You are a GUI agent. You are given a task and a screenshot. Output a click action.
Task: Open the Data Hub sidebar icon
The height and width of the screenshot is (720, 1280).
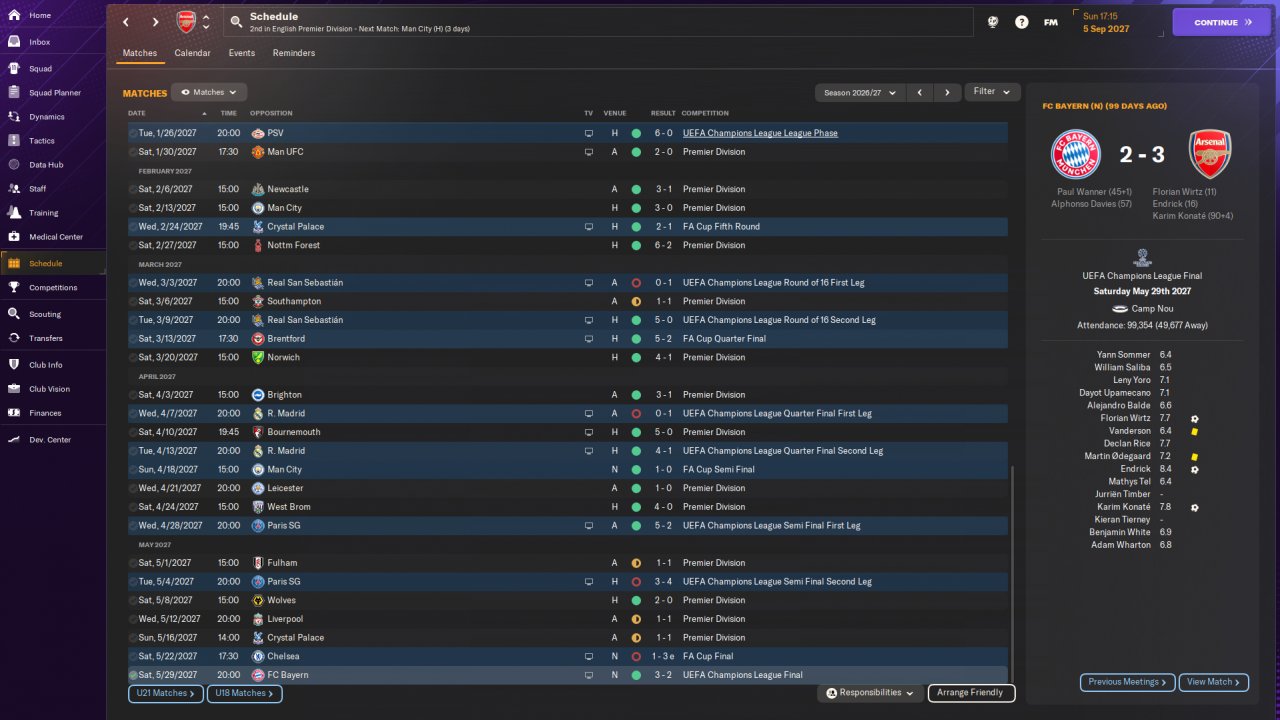pyautogui.click(x=14, y=165)
